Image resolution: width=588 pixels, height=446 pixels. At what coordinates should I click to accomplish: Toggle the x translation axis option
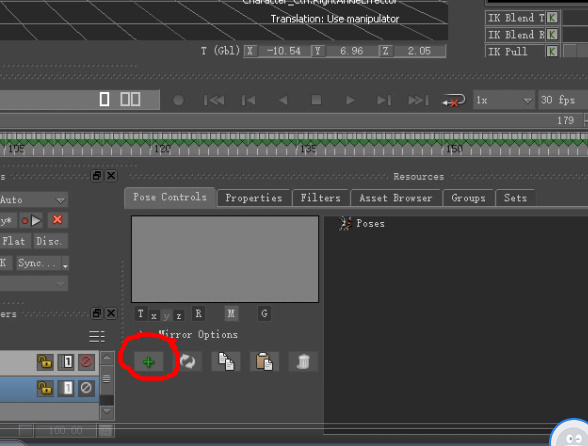(154, 316)
